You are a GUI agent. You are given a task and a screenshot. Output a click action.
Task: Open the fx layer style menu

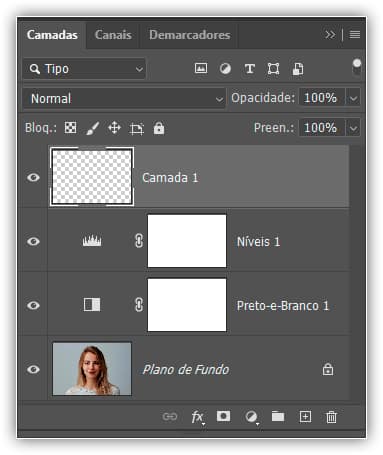[x=198, y=417]
